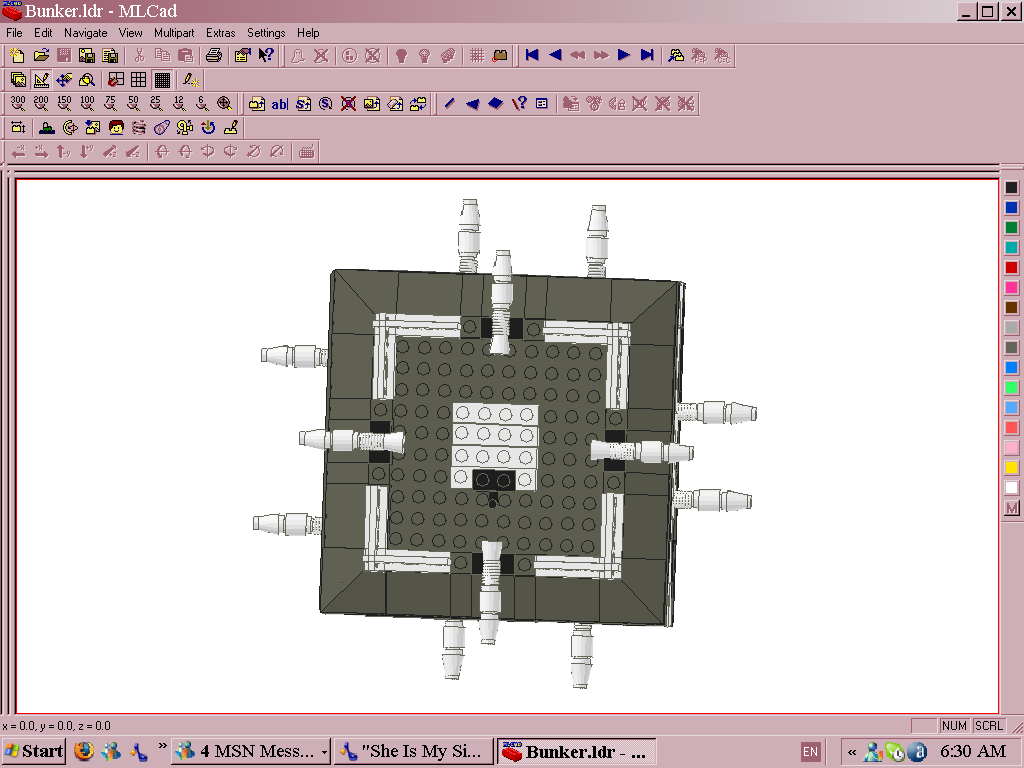Click the EN language indicator
Image resolution: width=1024 pixels, height=768 pixels.
pyautogui.click(x=810, y=752)
